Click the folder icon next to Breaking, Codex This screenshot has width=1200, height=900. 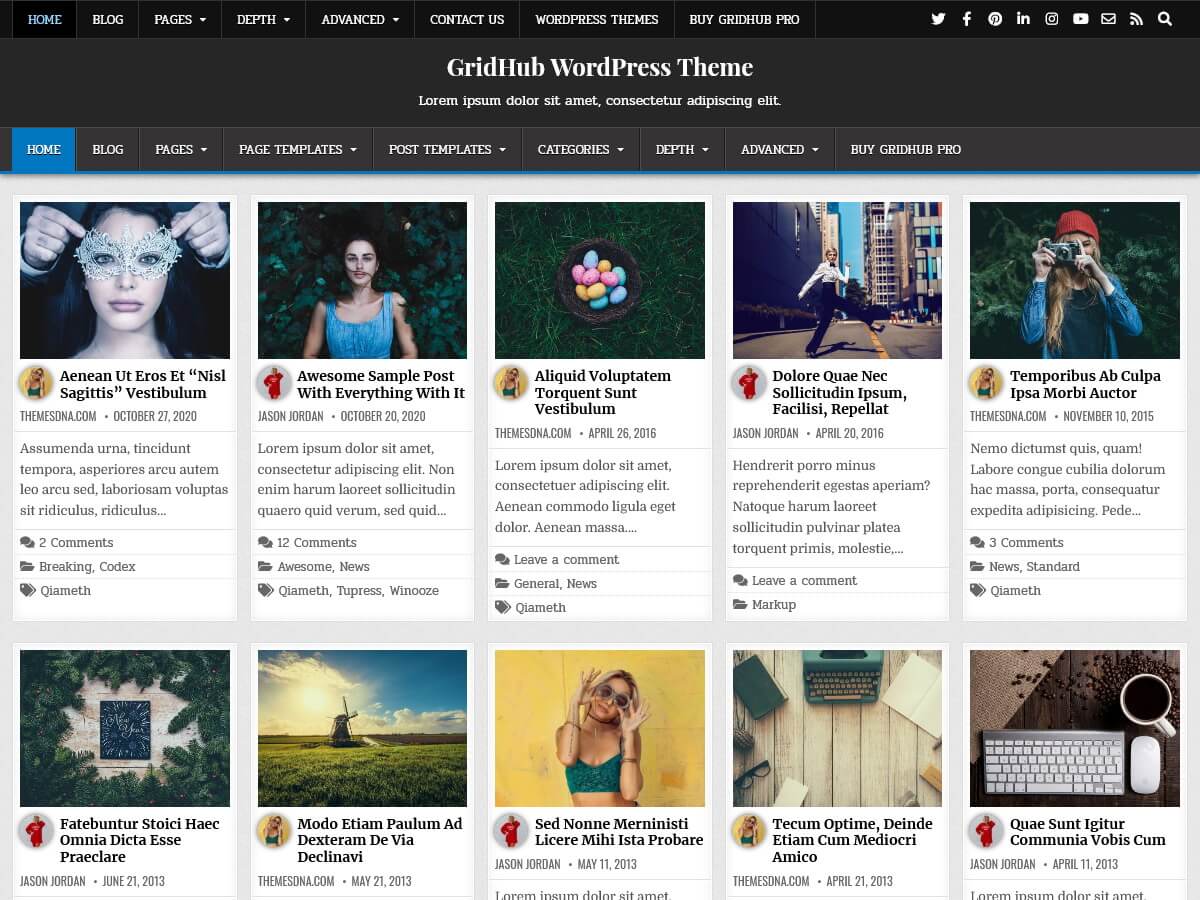point(28,567)
